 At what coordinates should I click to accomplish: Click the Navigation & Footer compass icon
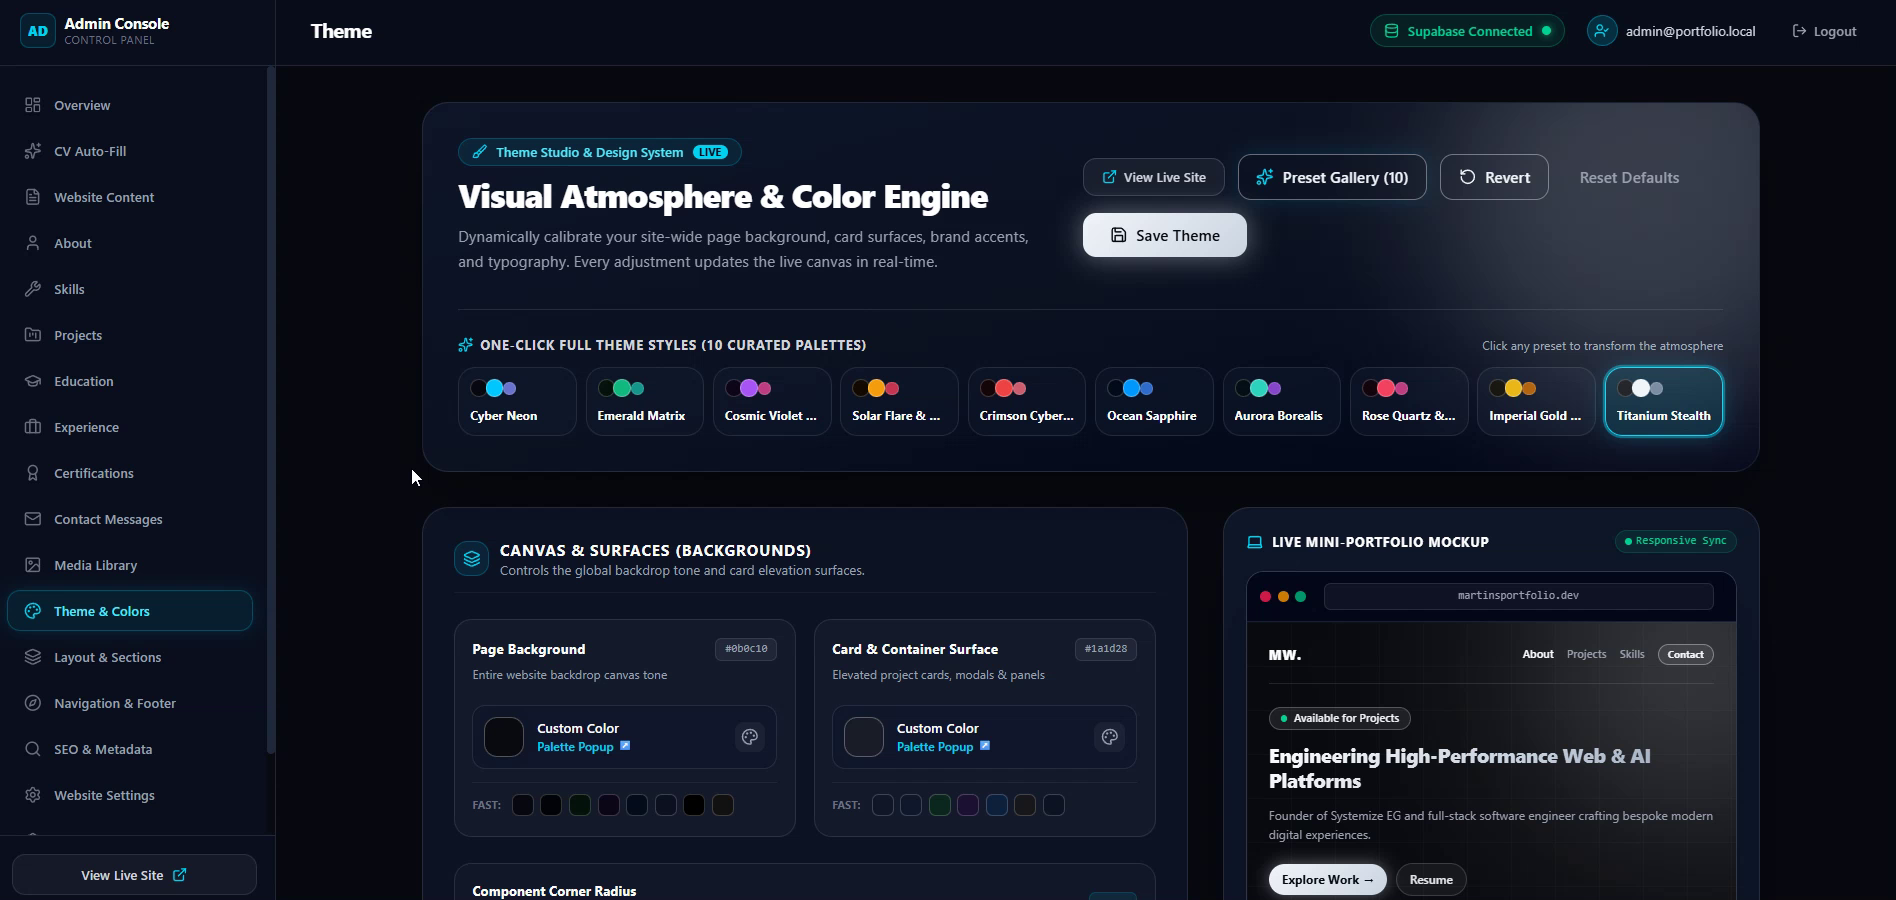tap(33, 703)
